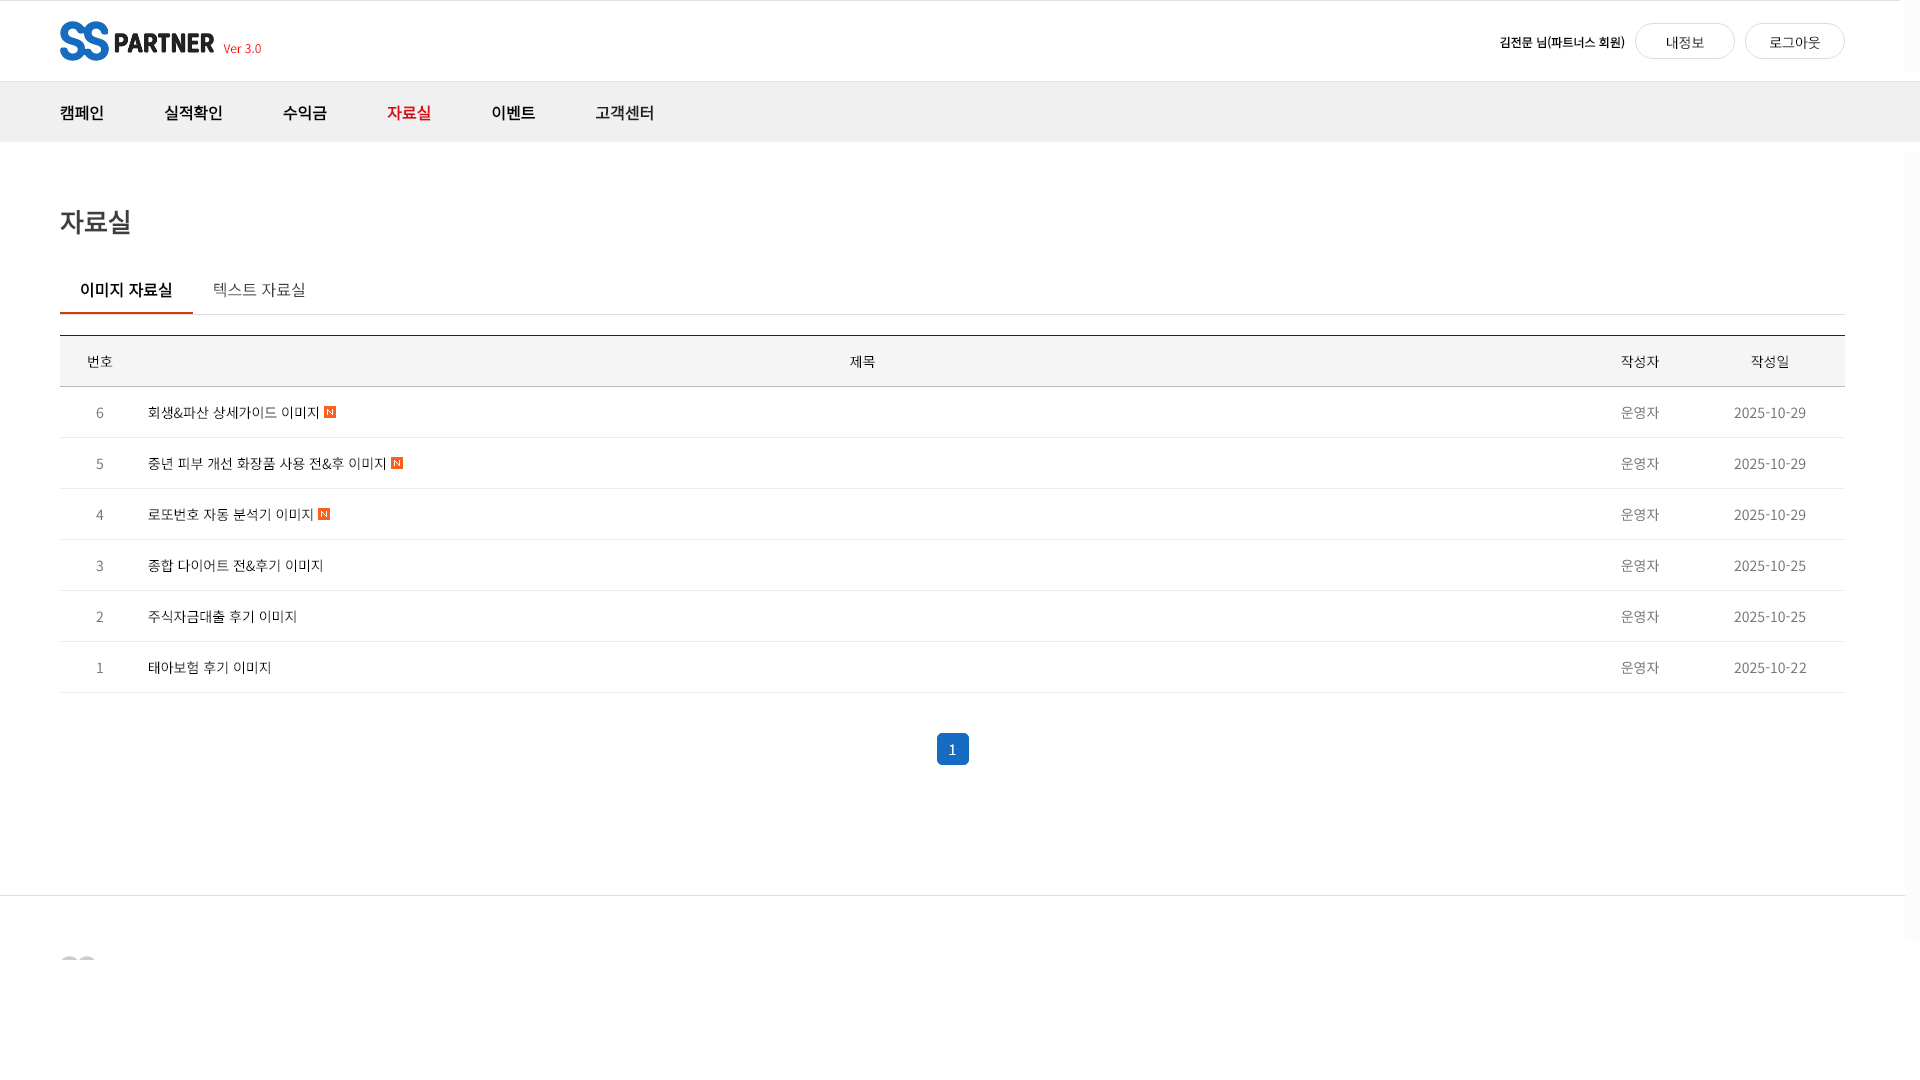Select the 이미지 자료실 tab

pos(126,289)
